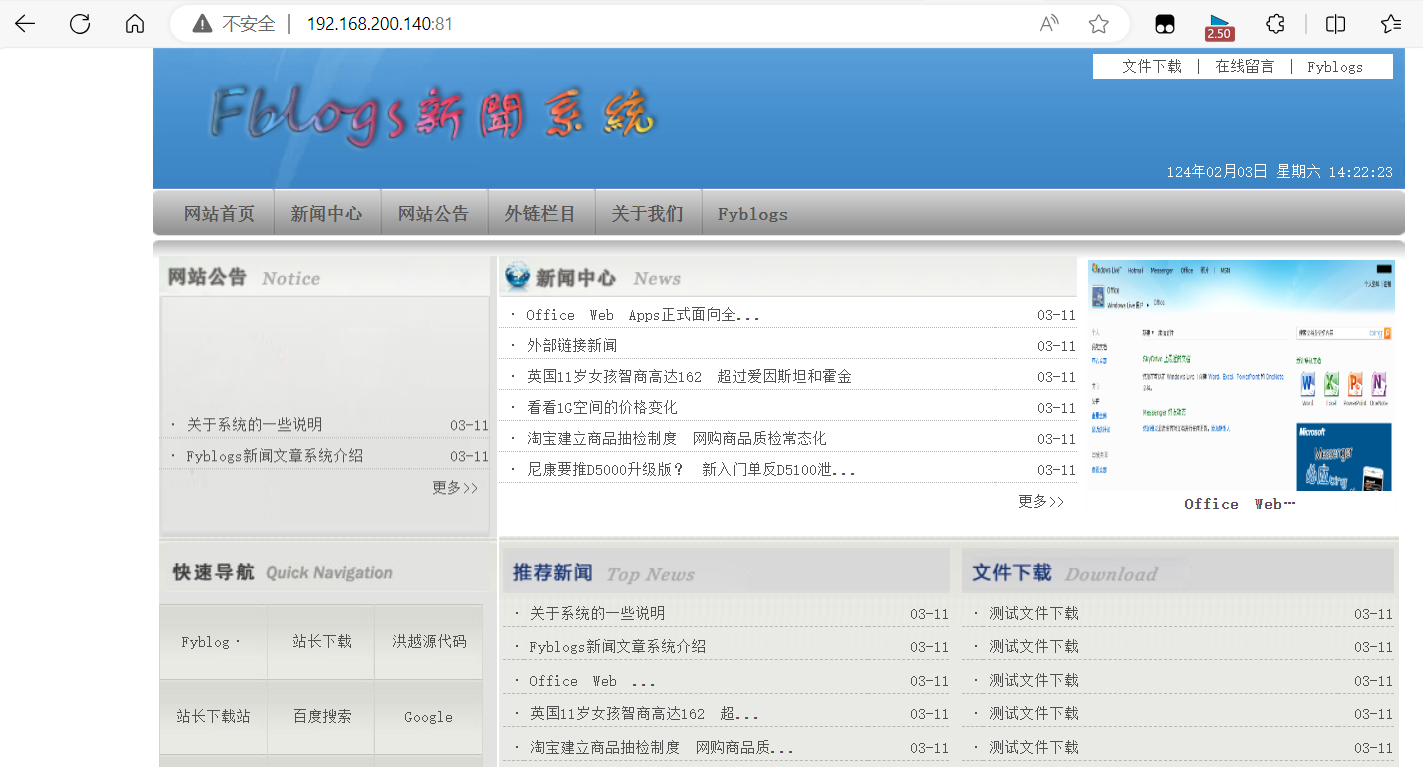Open the 关于我们 navigation item
This screenshot has width=1423, height=767.
(x=648, y=212)
